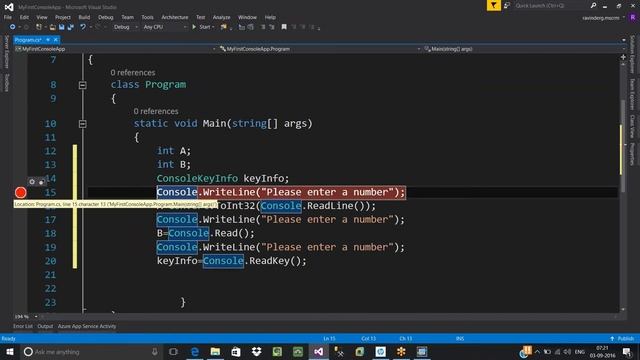
Task: Open the Debug menu
Action: click(105, 17)
